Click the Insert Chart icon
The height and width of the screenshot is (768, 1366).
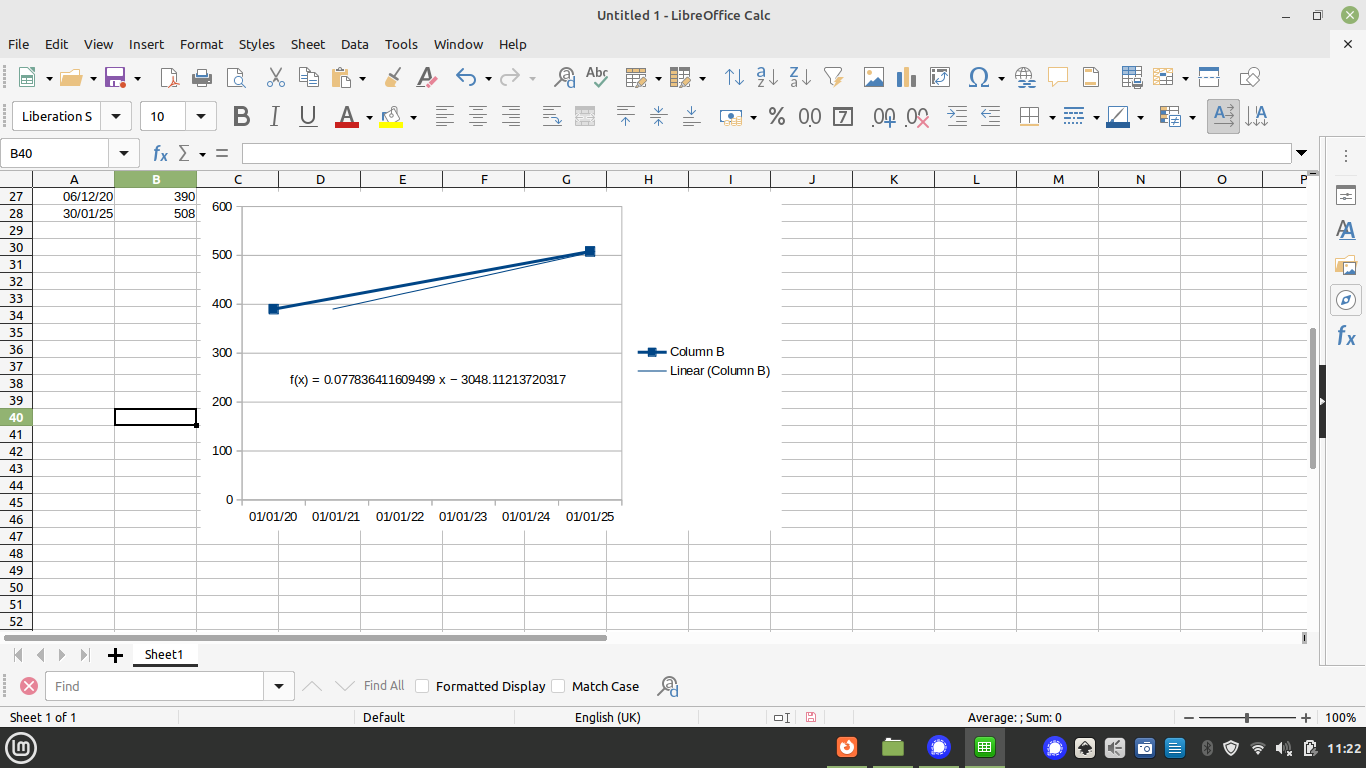click(907, 78)
